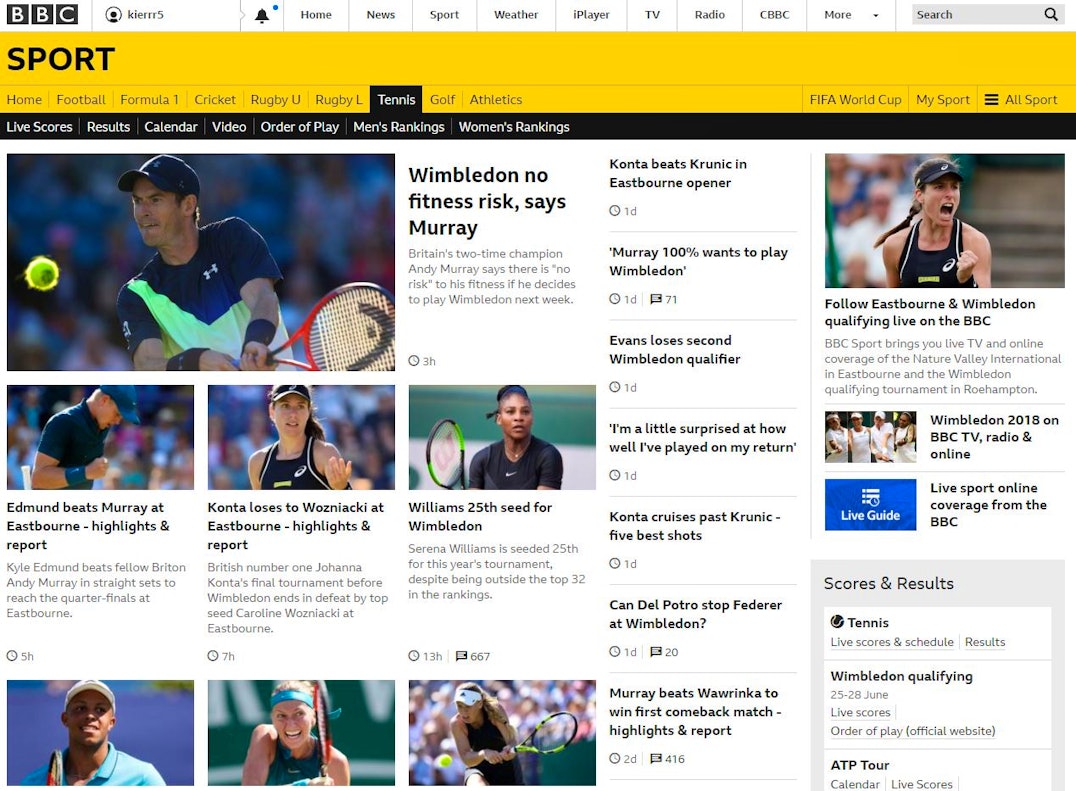Select the Tennis tab in sport navigation
Viewport: 1076px width, 791px height.
[x=396, y=99]
